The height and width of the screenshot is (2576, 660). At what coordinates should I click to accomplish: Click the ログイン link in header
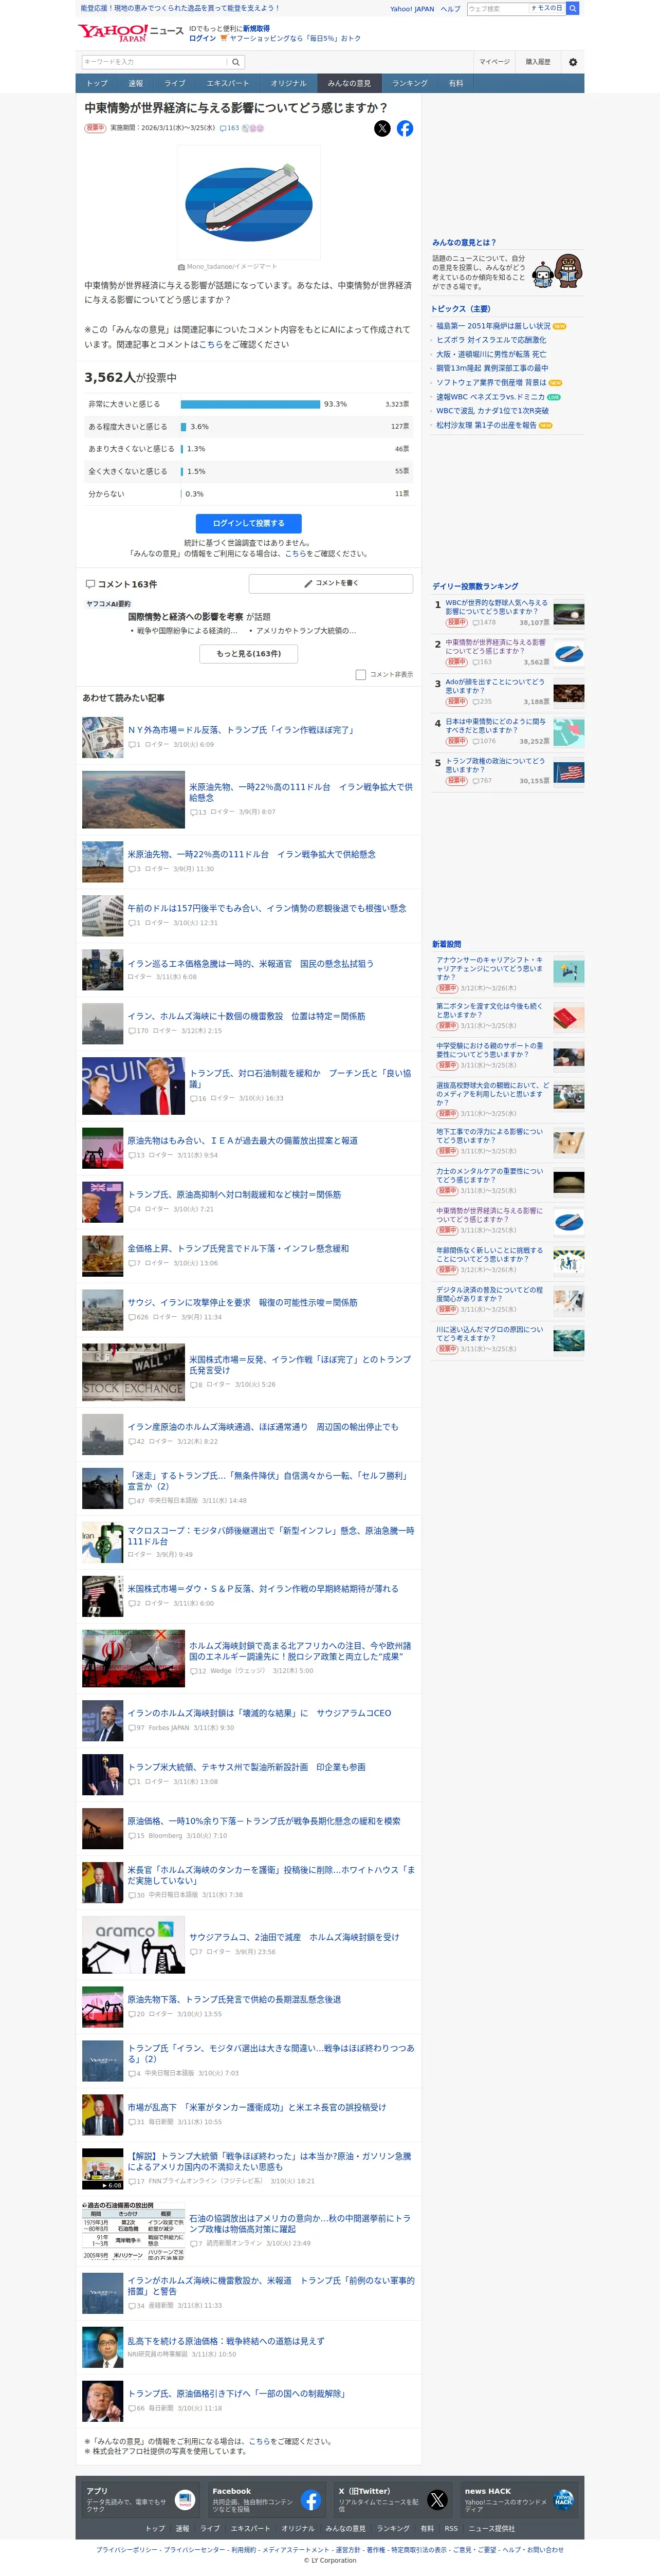click(203, 38)
